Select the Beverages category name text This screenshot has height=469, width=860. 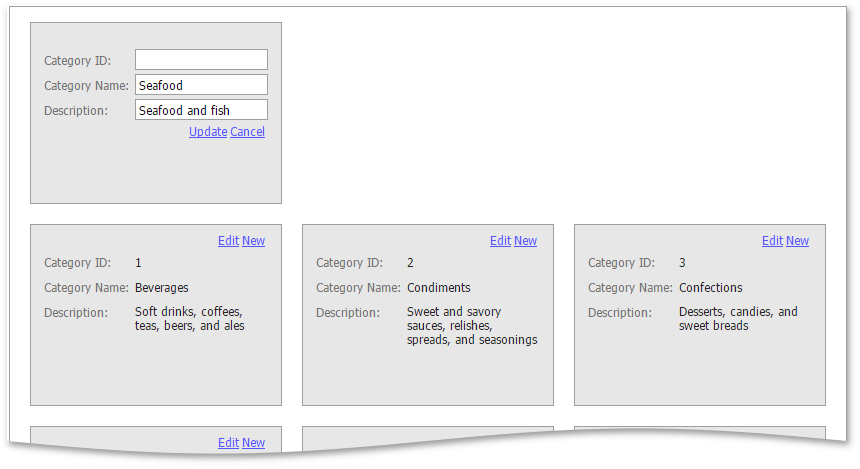(162, 288)
